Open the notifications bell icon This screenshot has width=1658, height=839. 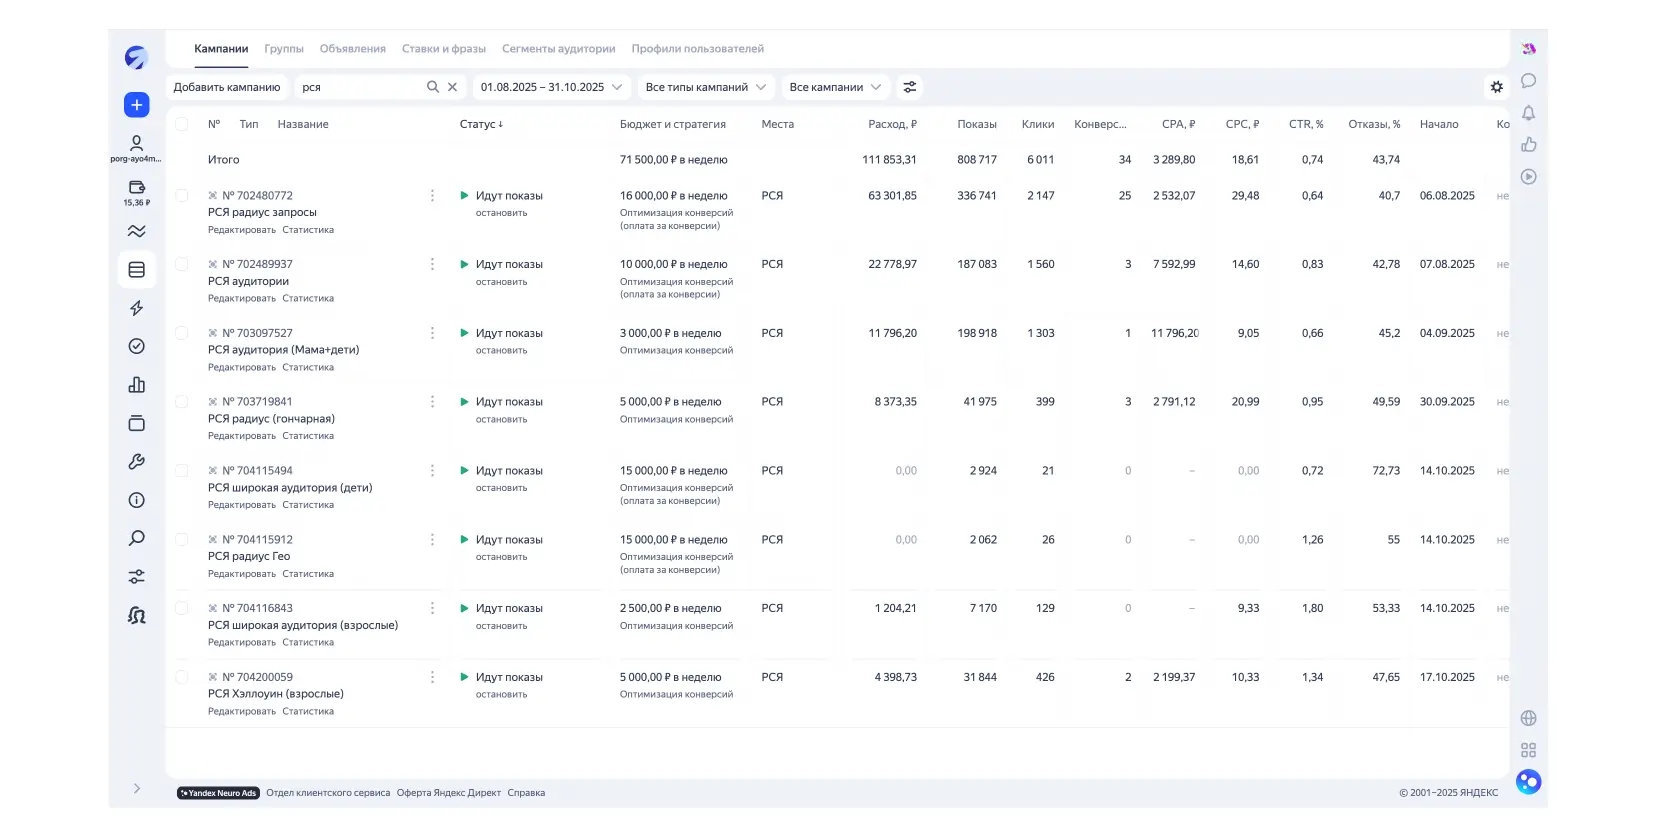(x=1528, y=113)
